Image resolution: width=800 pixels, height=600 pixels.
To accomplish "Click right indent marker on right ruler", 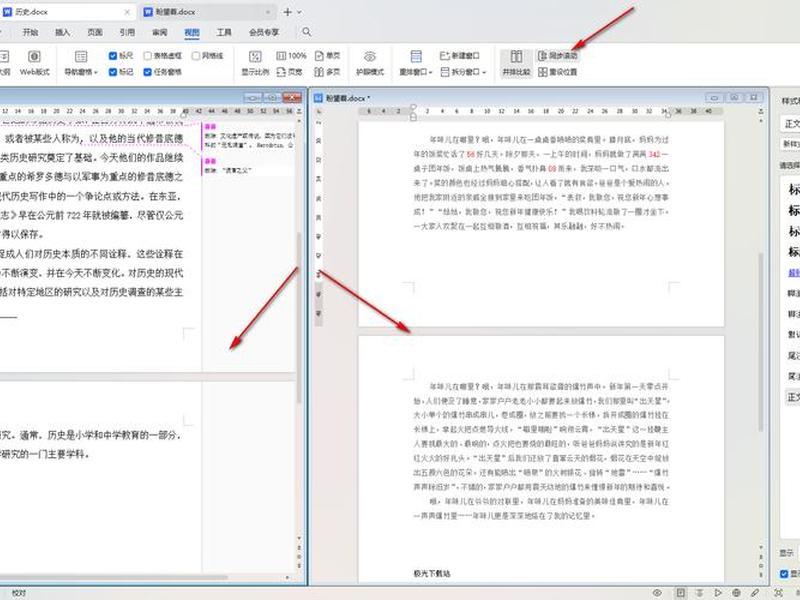I will point(668,114).
